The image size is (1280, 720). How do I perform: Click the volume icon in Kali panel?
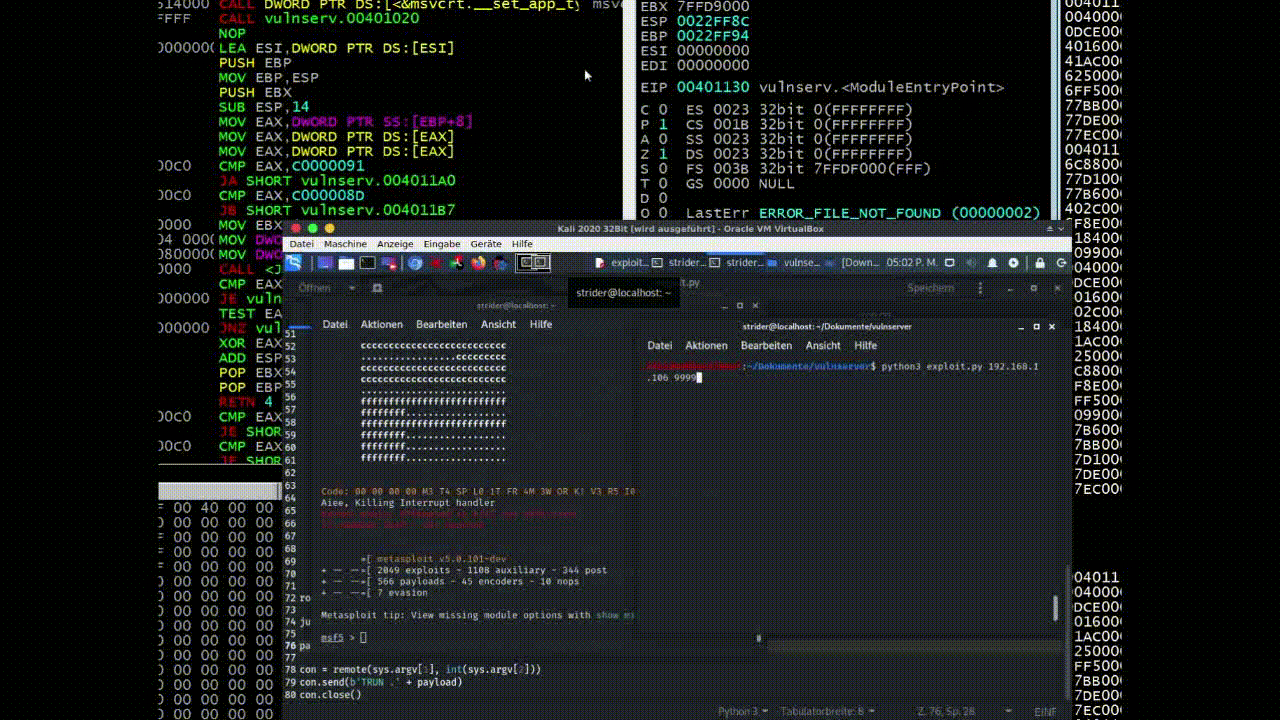(971, 263)
